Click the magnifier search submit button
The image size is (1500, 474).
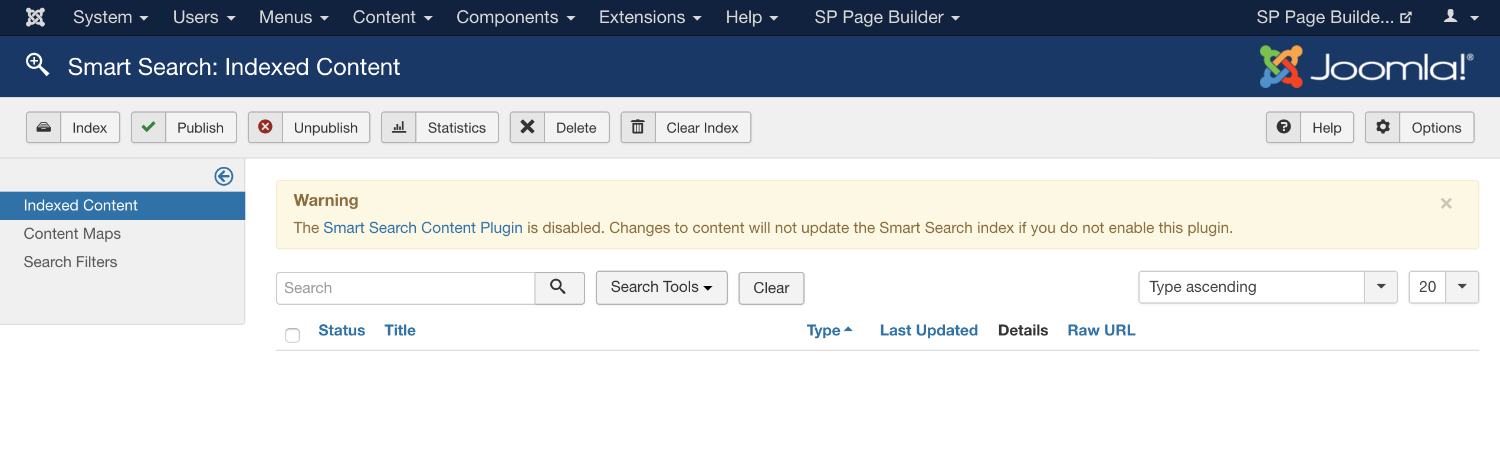(559, 287)
